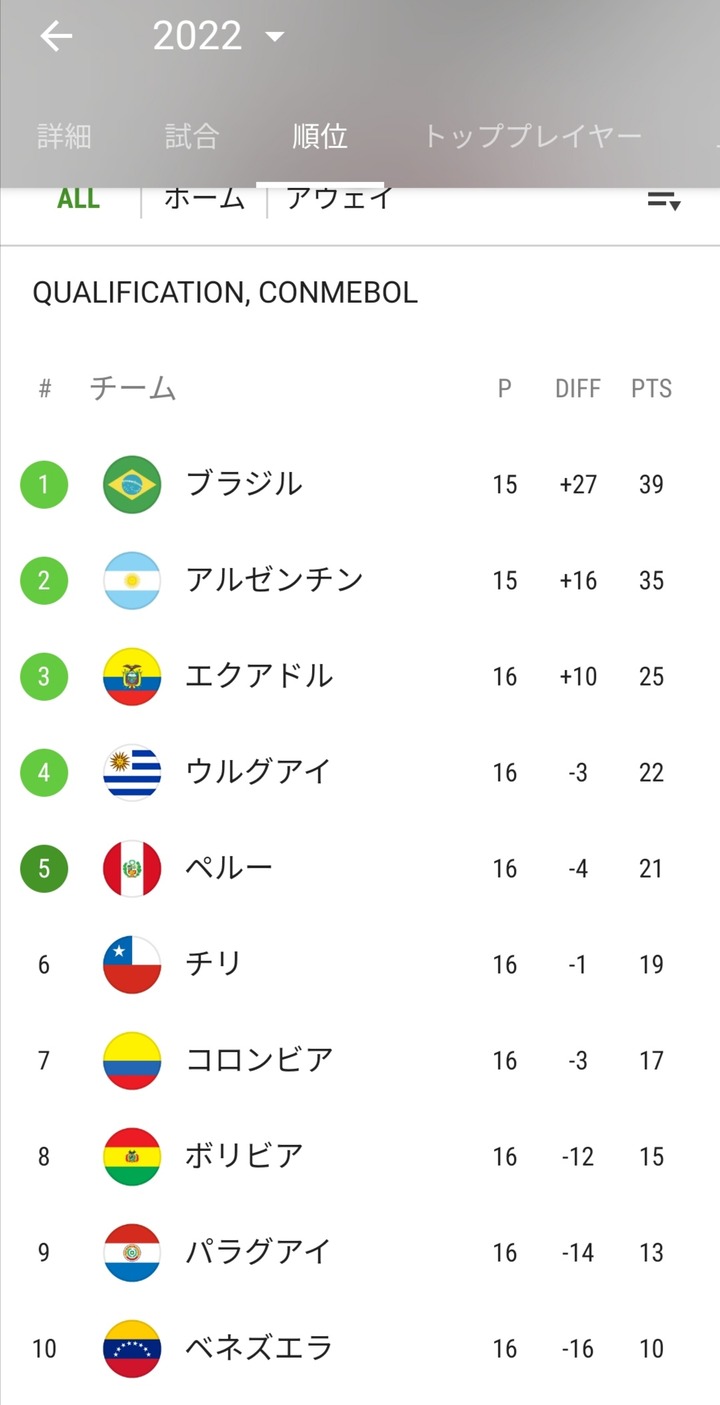720x1405 pixels.
Task: Tap the Peru flag icon
Action: click(x=132, y=869)
